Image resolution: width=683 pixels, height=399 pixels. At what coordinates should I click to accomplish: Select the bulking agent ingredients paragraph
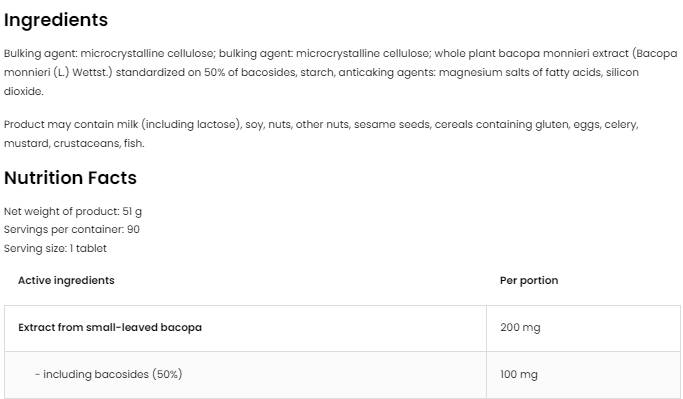341,72
